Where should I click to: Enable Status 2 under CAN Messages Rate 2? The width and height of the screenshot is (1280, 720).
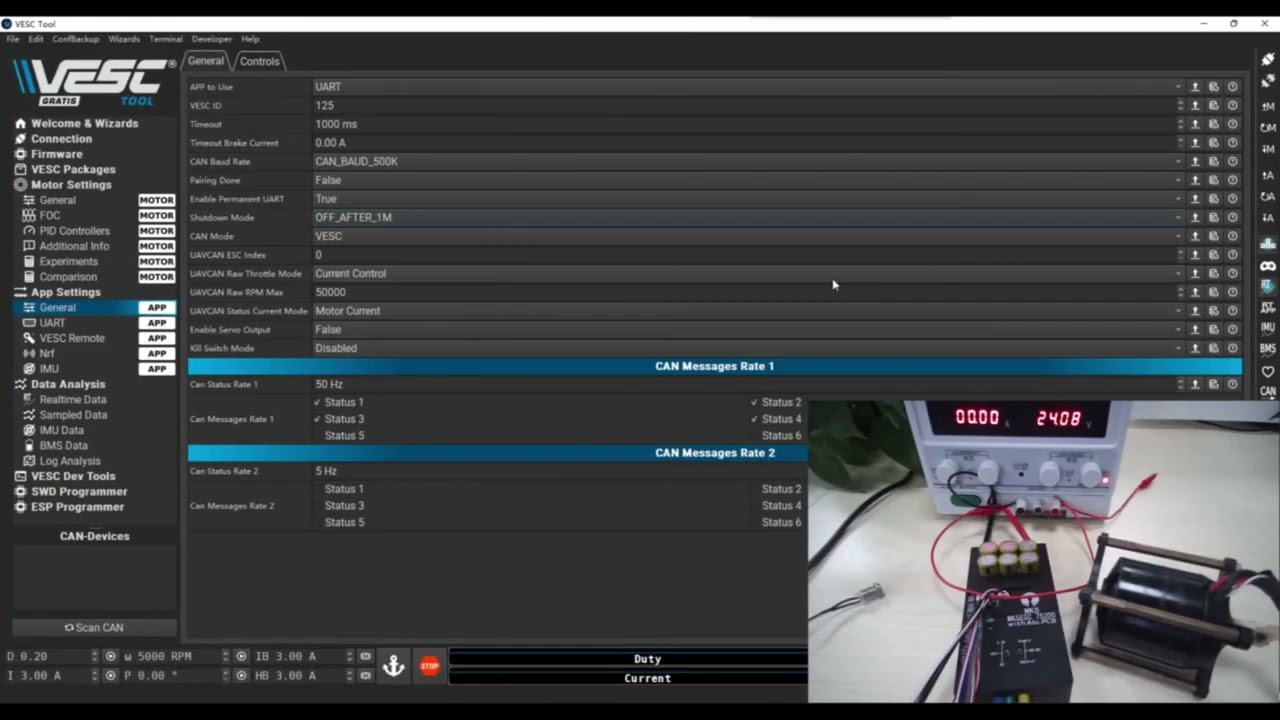[777, 489]
